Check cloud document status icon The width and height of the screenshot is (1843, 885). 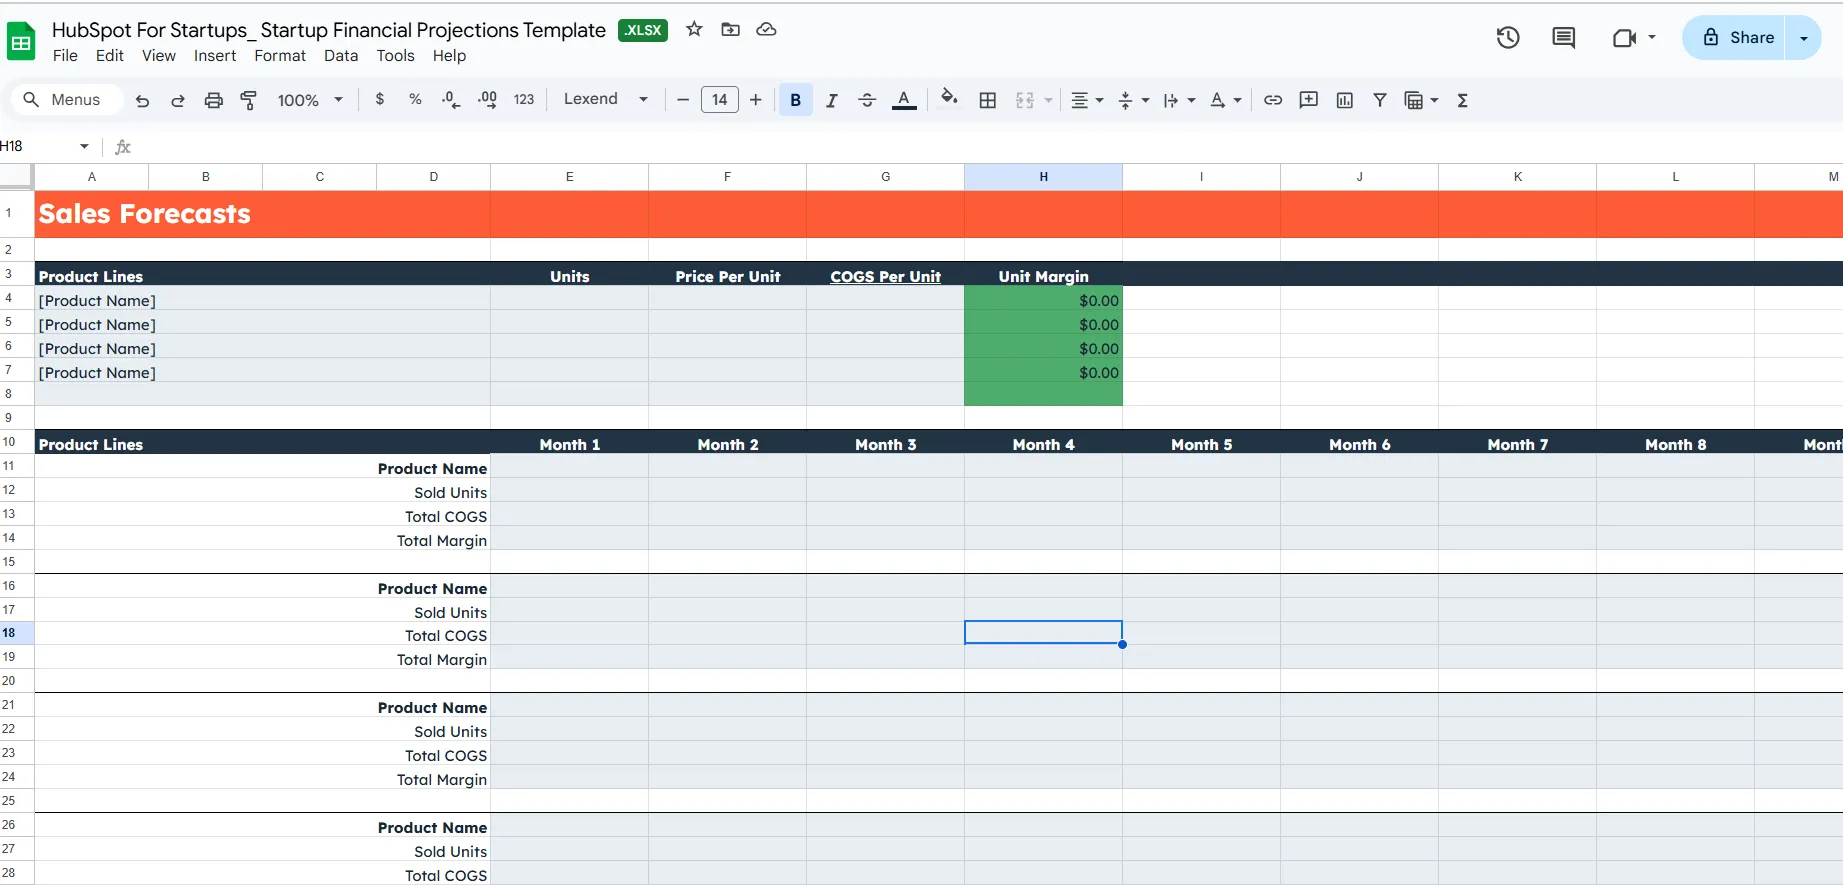(x=767, y=29)
